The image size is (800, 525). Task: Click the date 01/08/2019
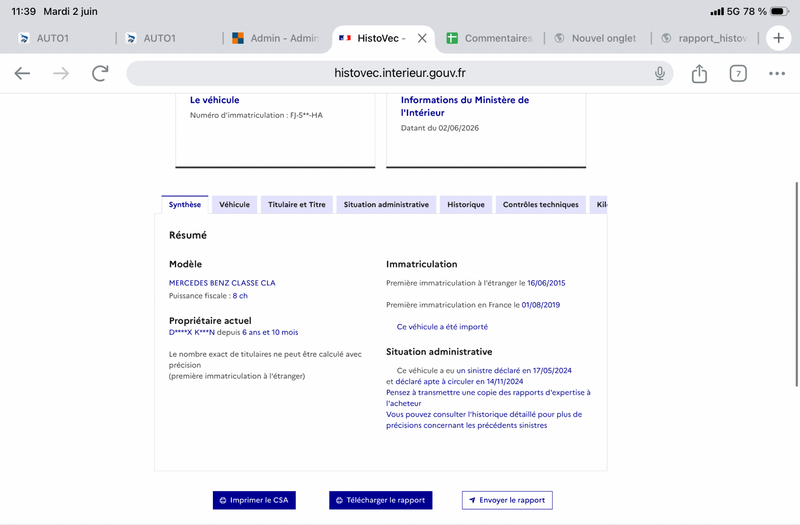coord(540,305)
